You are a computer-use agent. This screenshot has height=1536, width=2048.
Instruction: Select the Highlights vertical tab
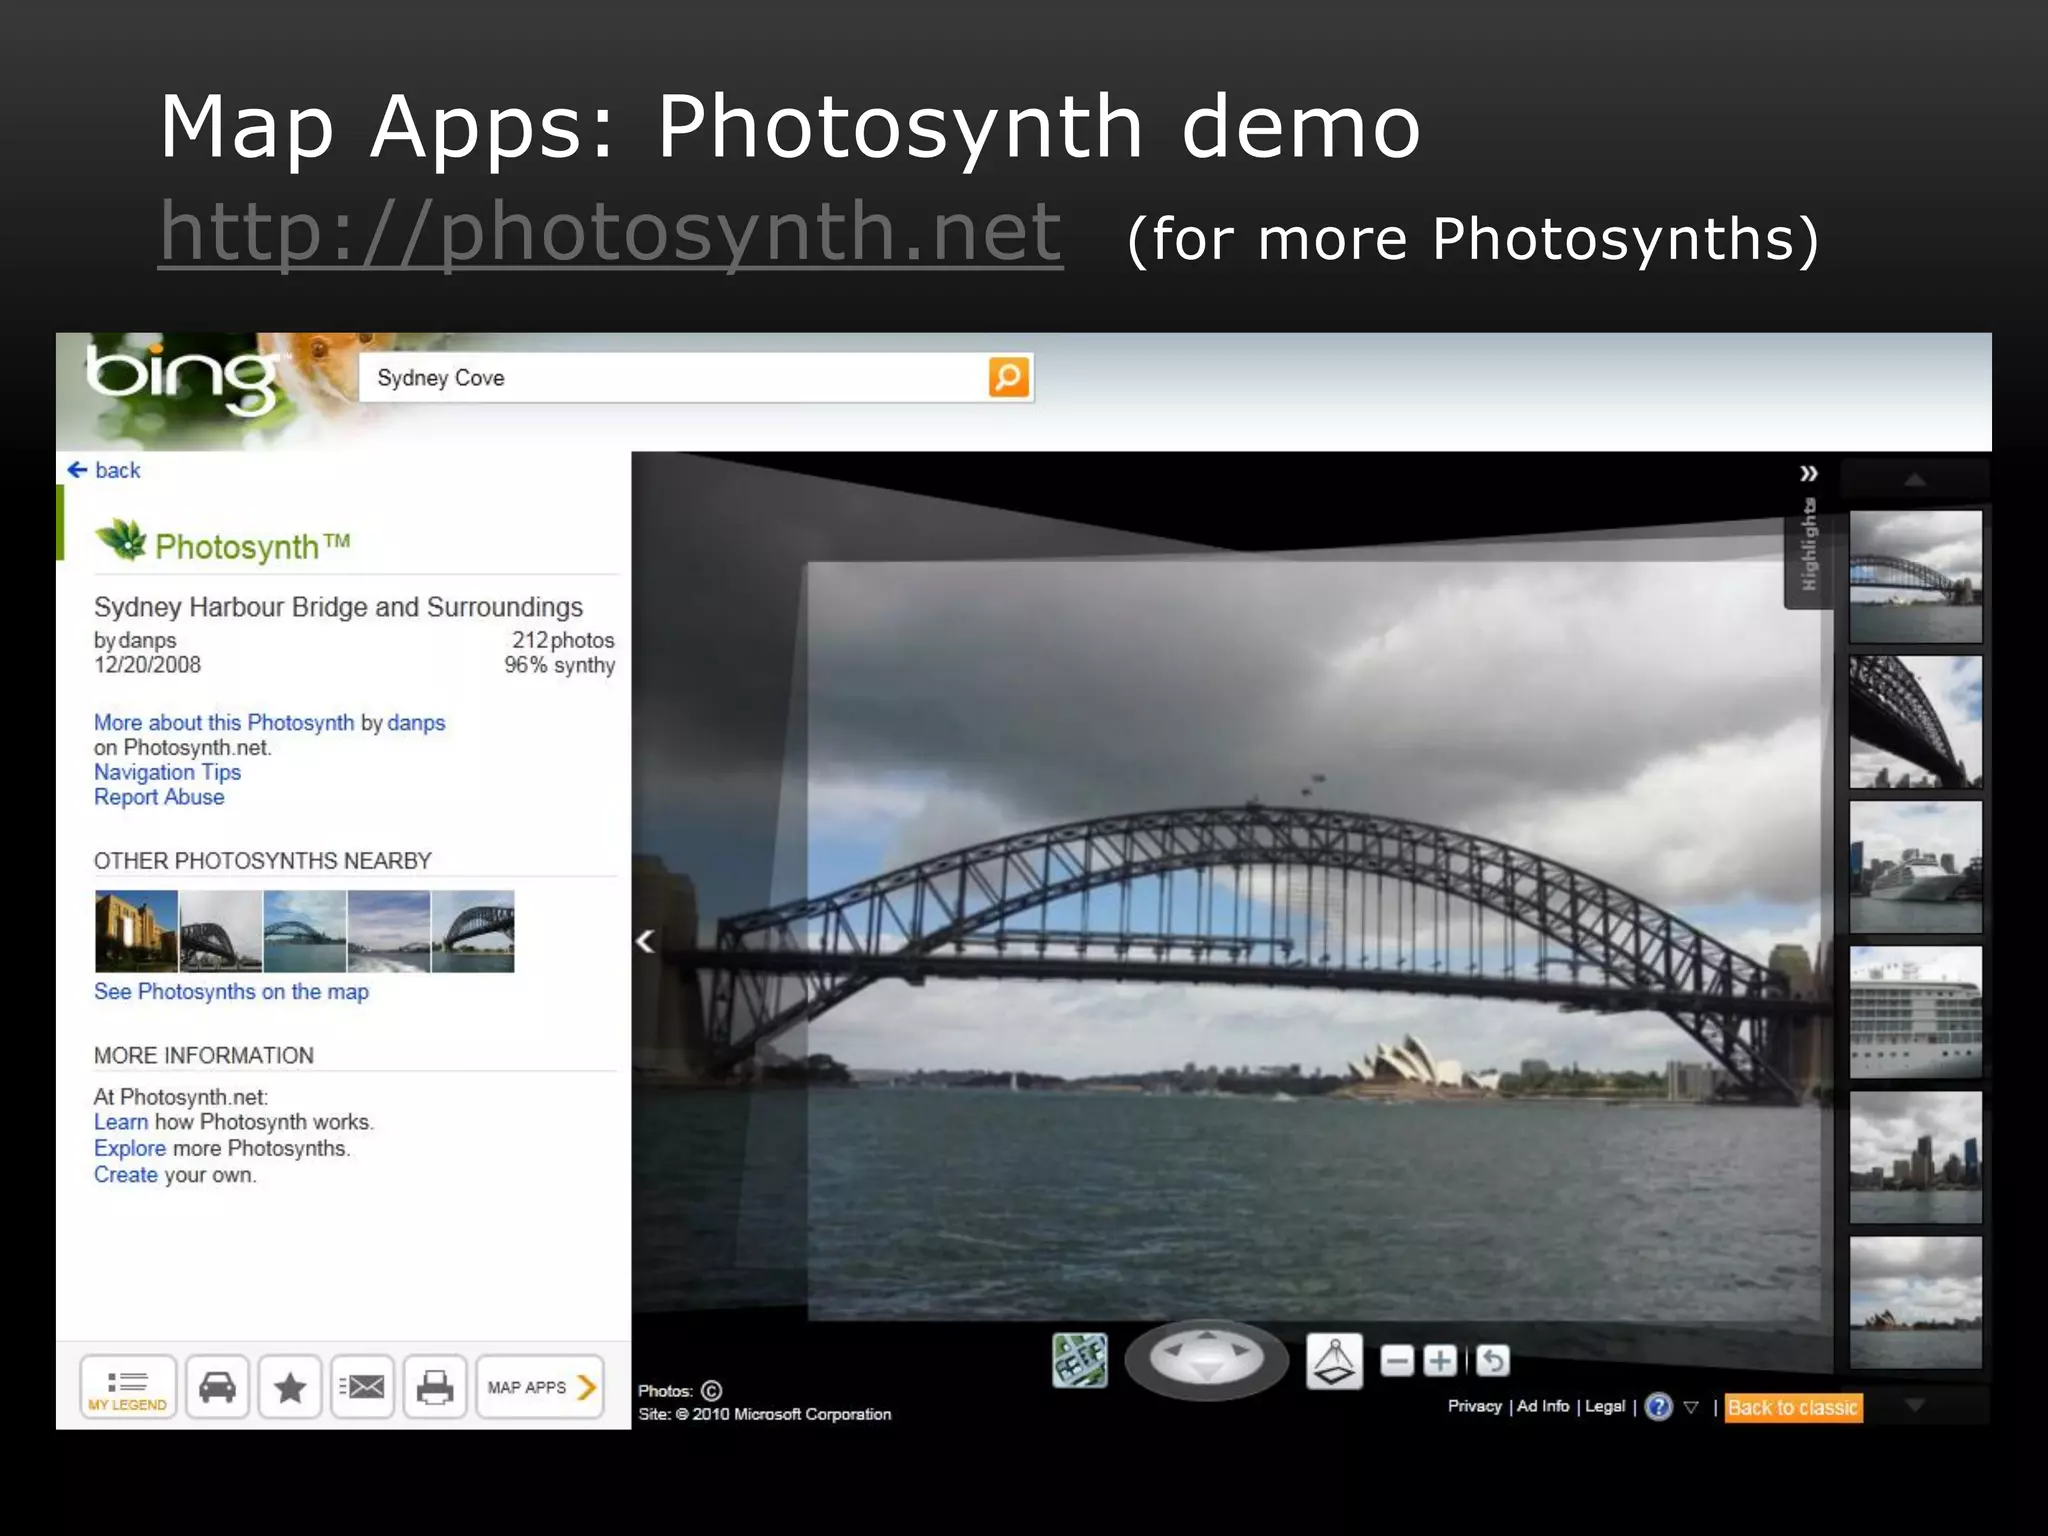[1809, 546]
